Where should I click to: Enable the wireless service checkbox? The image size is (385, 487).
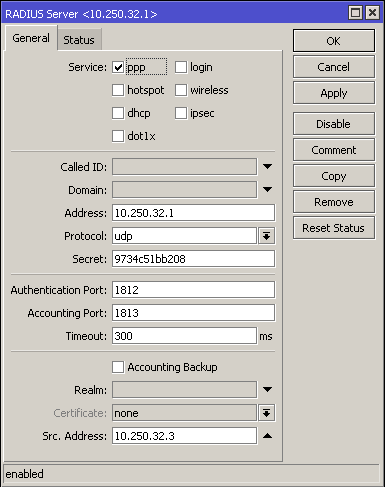181,90
